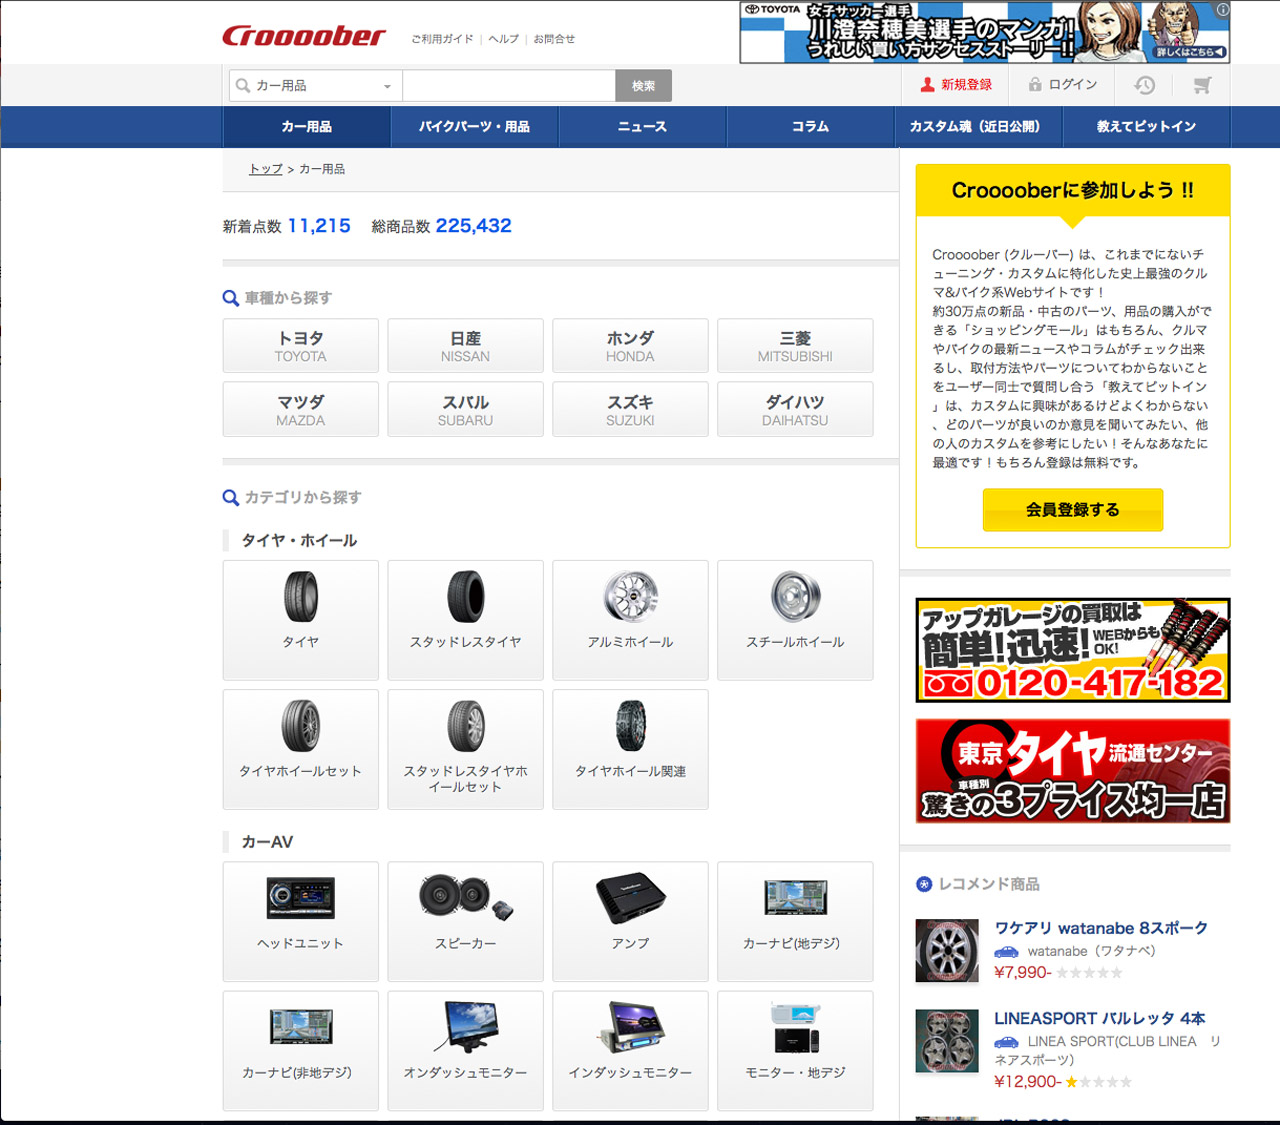Viewport: 1280px width, 1125px height.
Task: Open the カーナビ(地デジ) category
Action: pyautogui.click(x=796, y=921)
